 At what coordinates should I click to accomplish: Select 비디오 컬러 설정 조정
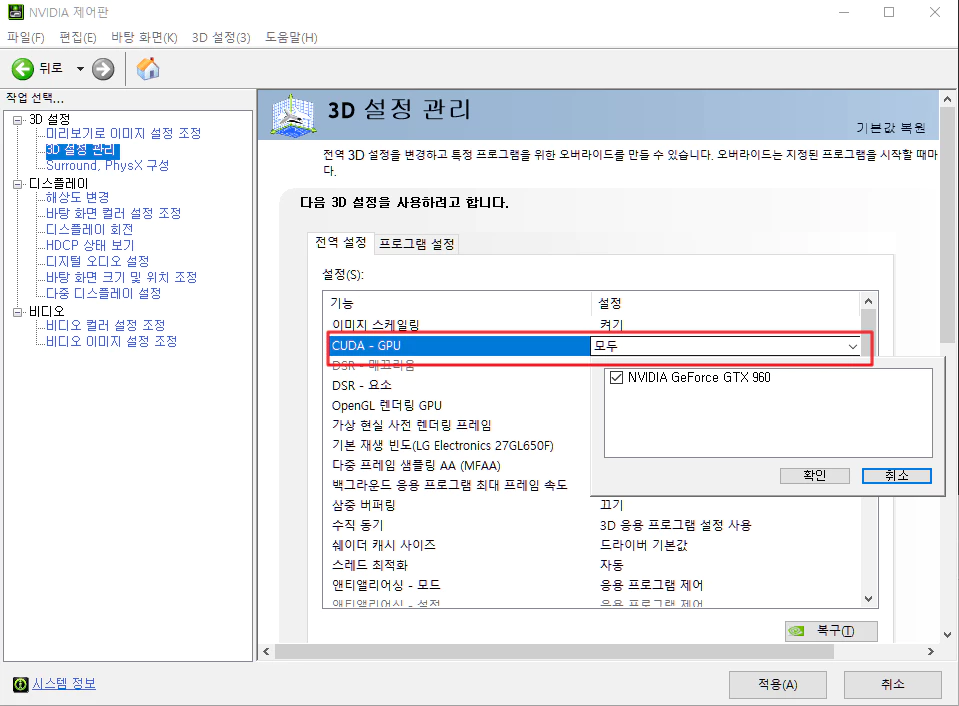point(106,325)
